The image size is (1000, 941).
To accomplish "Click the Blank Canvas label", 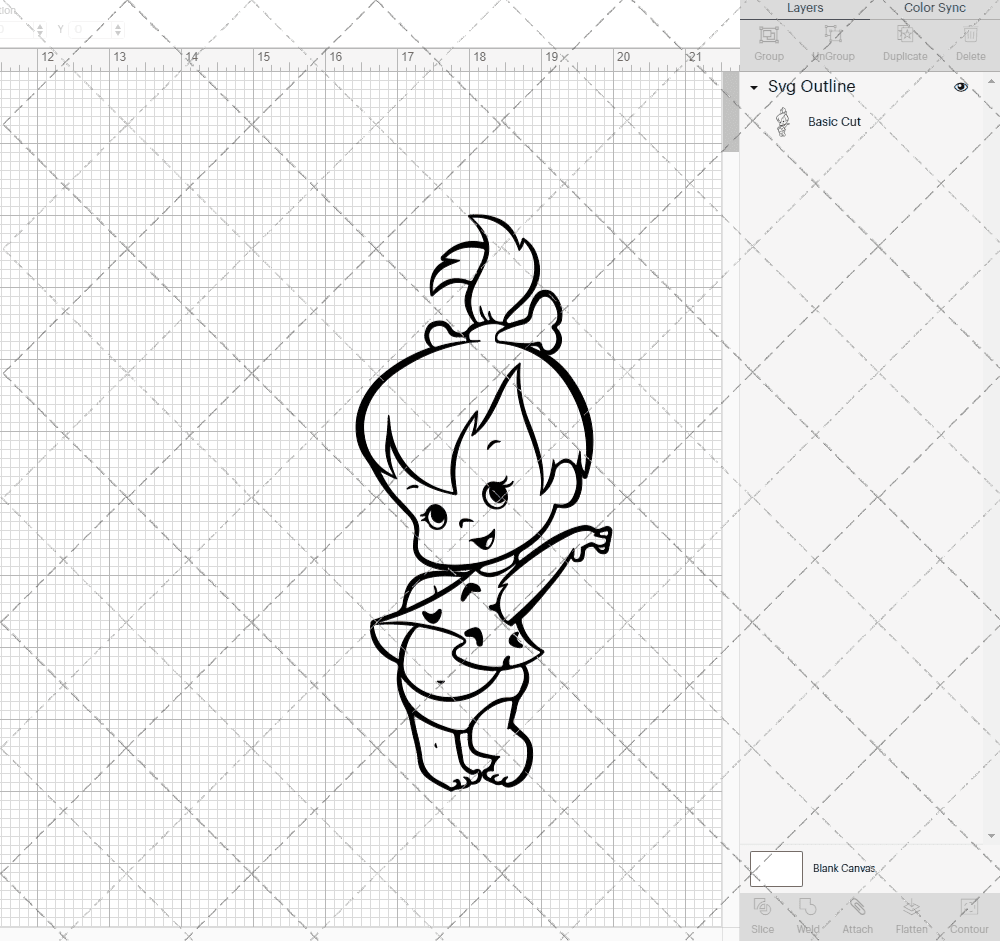I will tap(844, 868).
